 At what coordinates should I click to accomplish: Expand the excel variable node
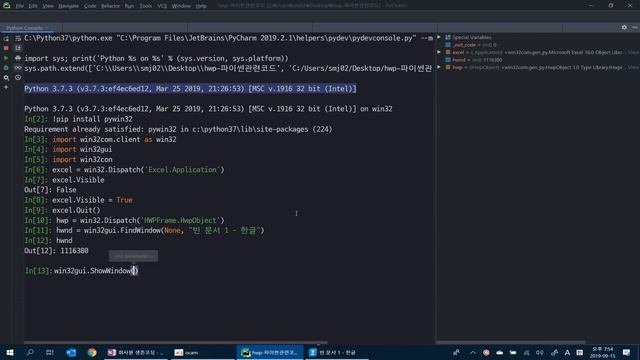(x=440, y=52)
